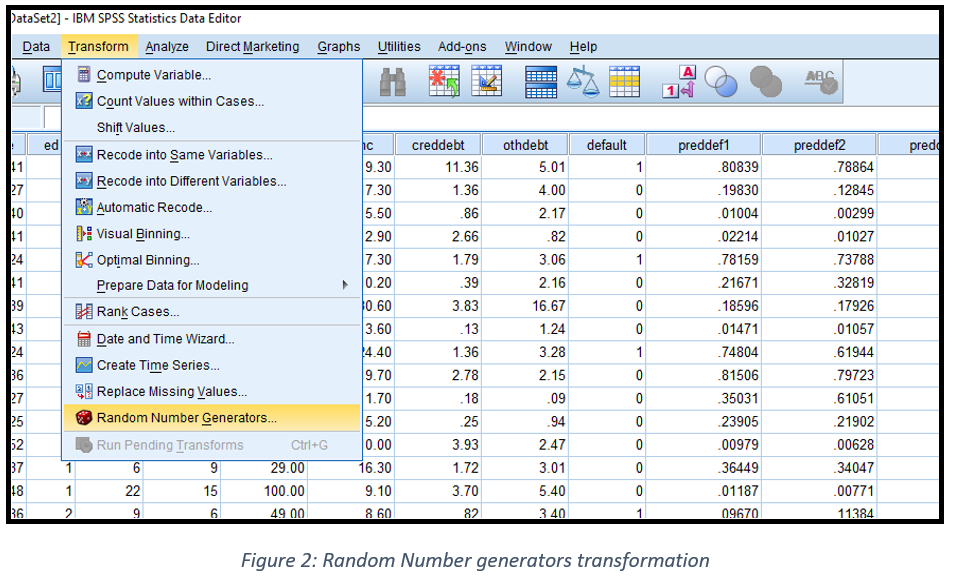This screenshot has width=953, height=576.
Task: Click the Spell Check ABC icon
Action: click(821, 82)
